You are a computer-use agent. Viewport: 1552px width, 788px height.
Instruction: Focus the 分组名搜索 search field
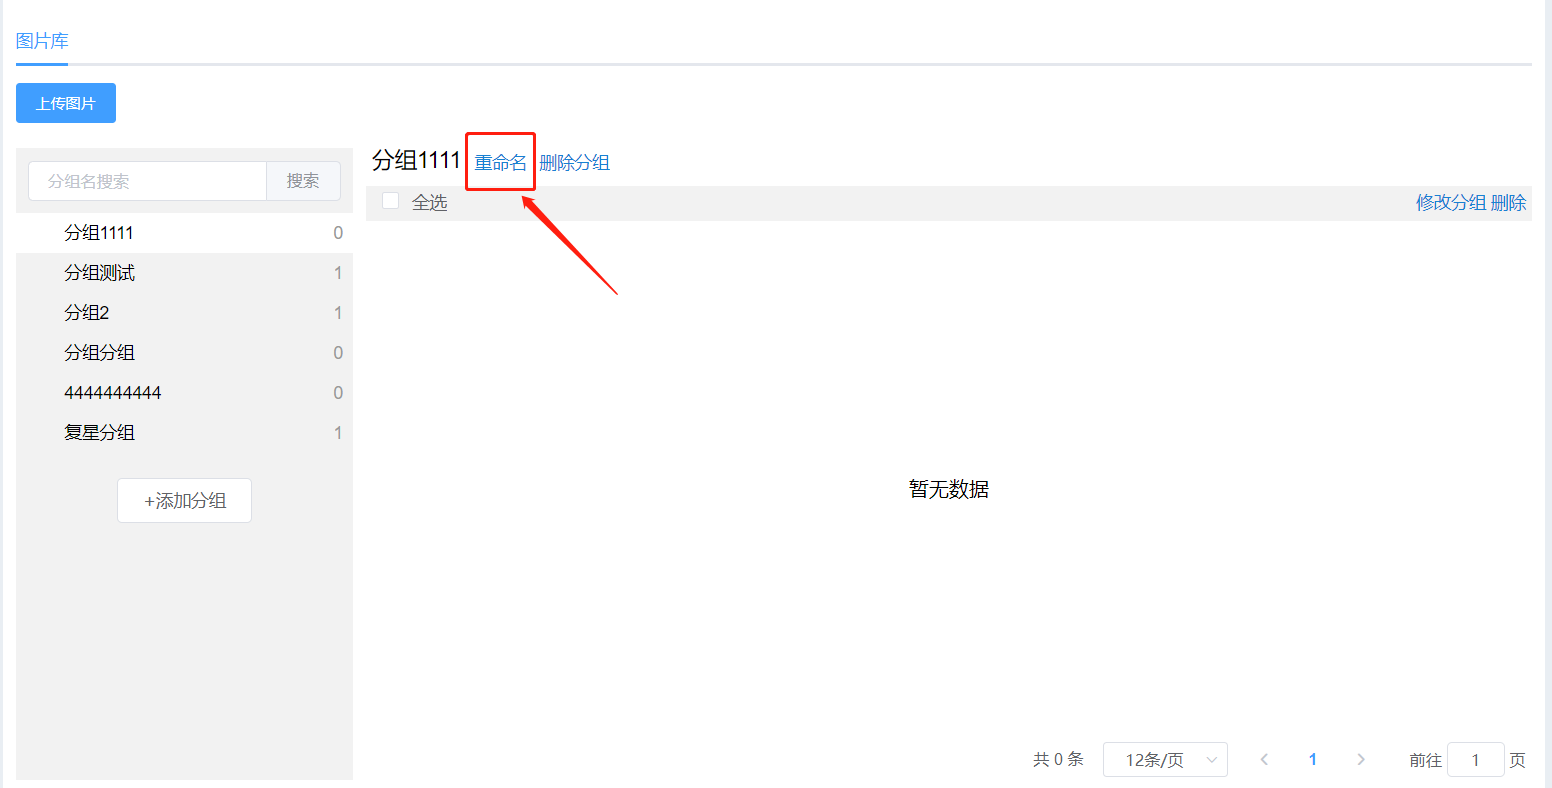coord(147,181)
